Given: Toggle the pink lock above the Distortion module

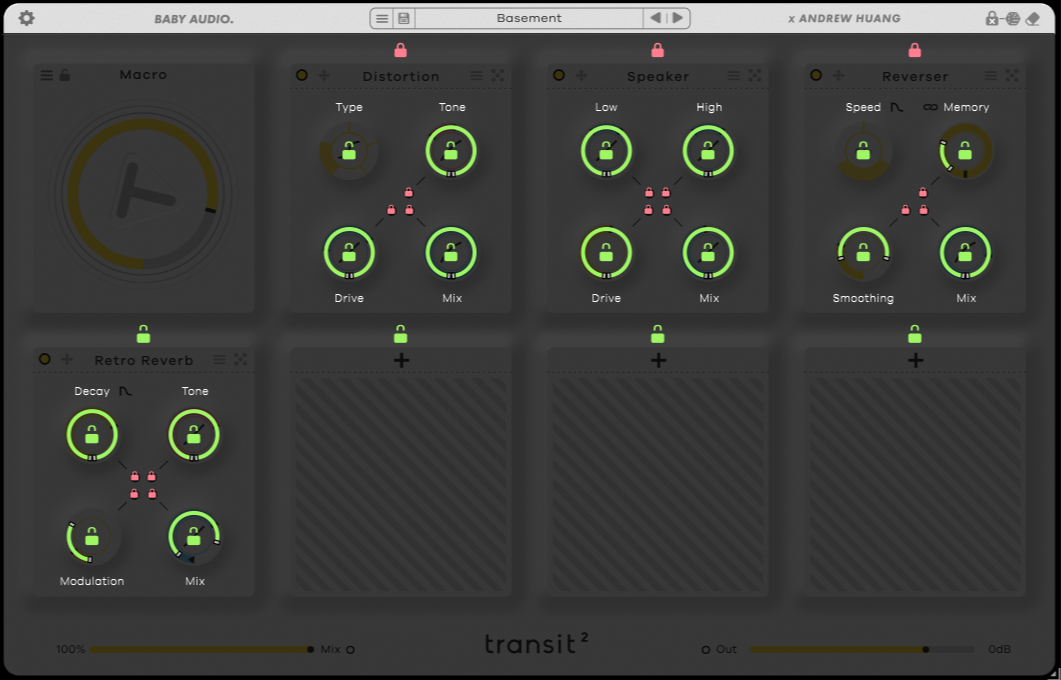Looking at the screenshot, I should (401, 50).
